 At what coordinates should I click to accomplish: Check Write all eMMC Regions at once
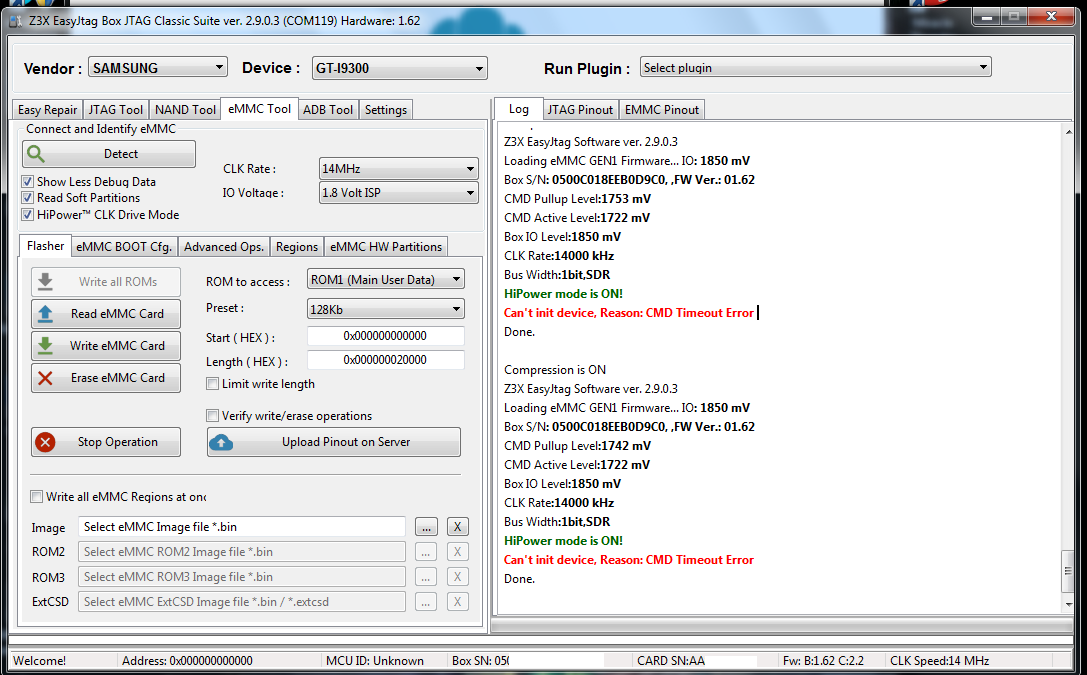[x=37, y=497]
